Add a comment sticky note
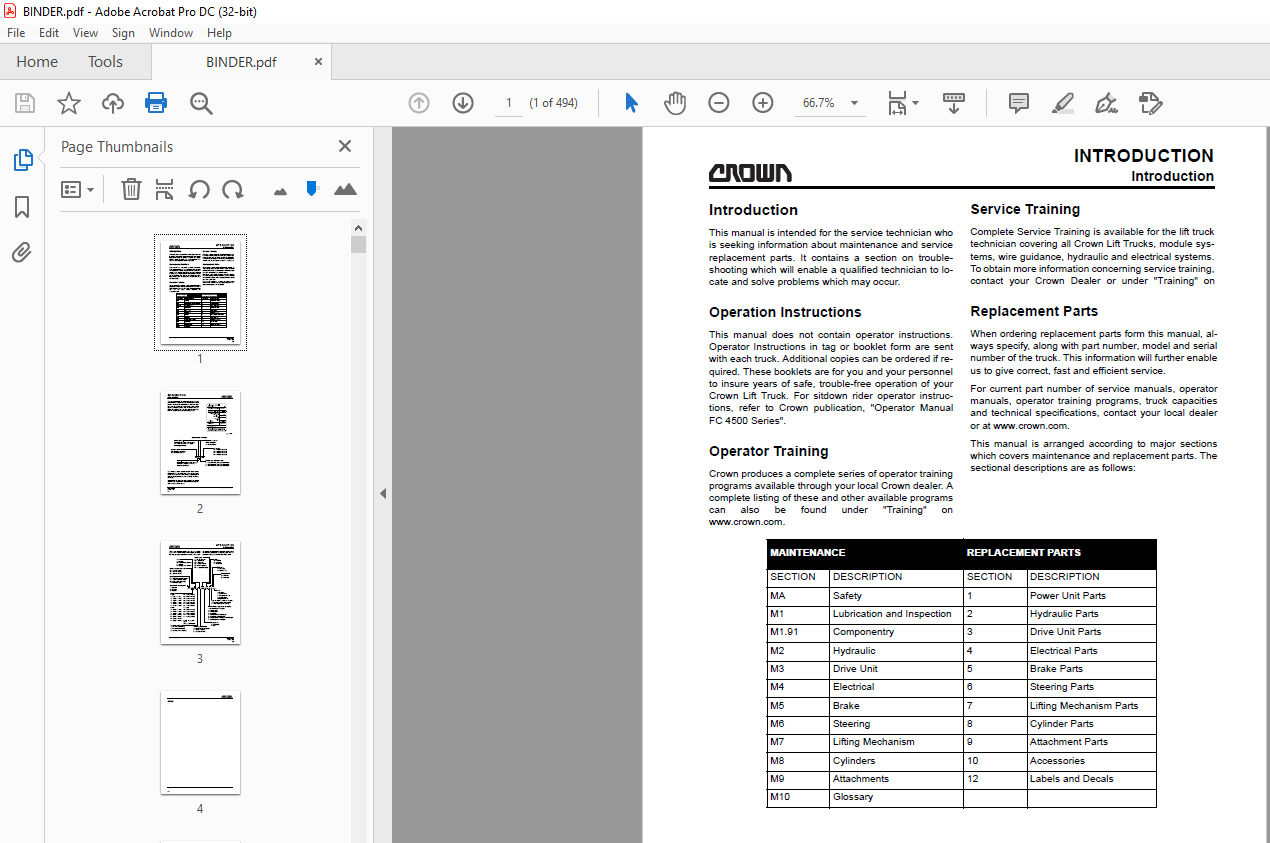Screen dimensions: 1270x843 (x=1019, y=103)
